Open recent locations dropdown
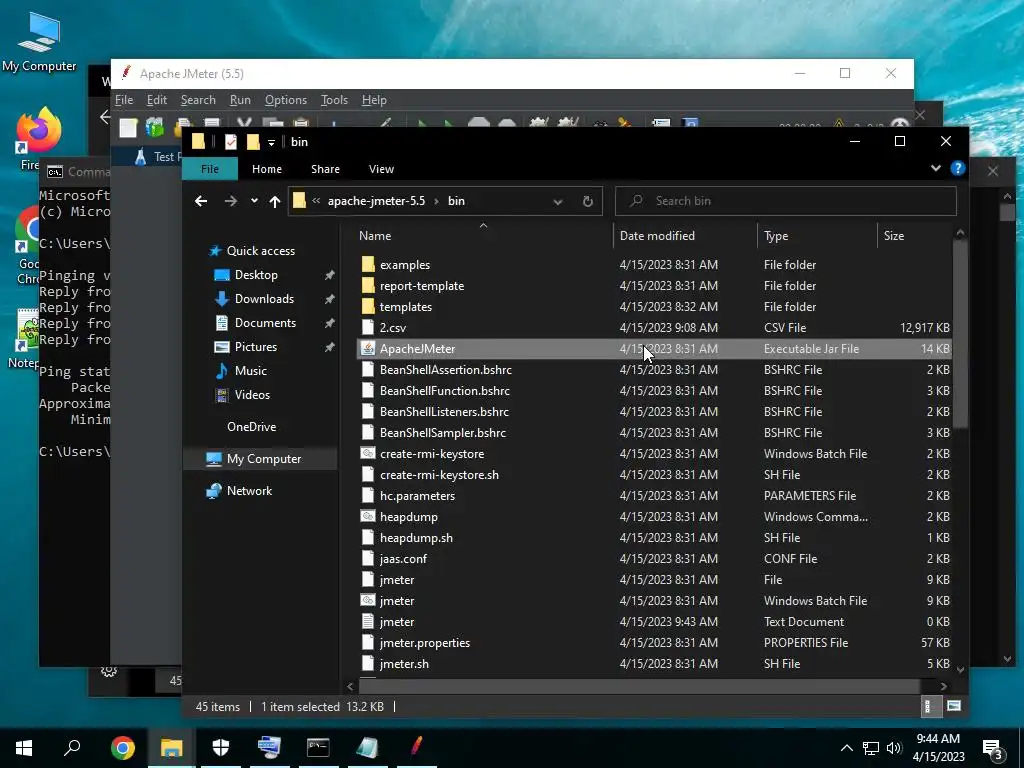The image size is (1024, 768). (x=254, y=201)
